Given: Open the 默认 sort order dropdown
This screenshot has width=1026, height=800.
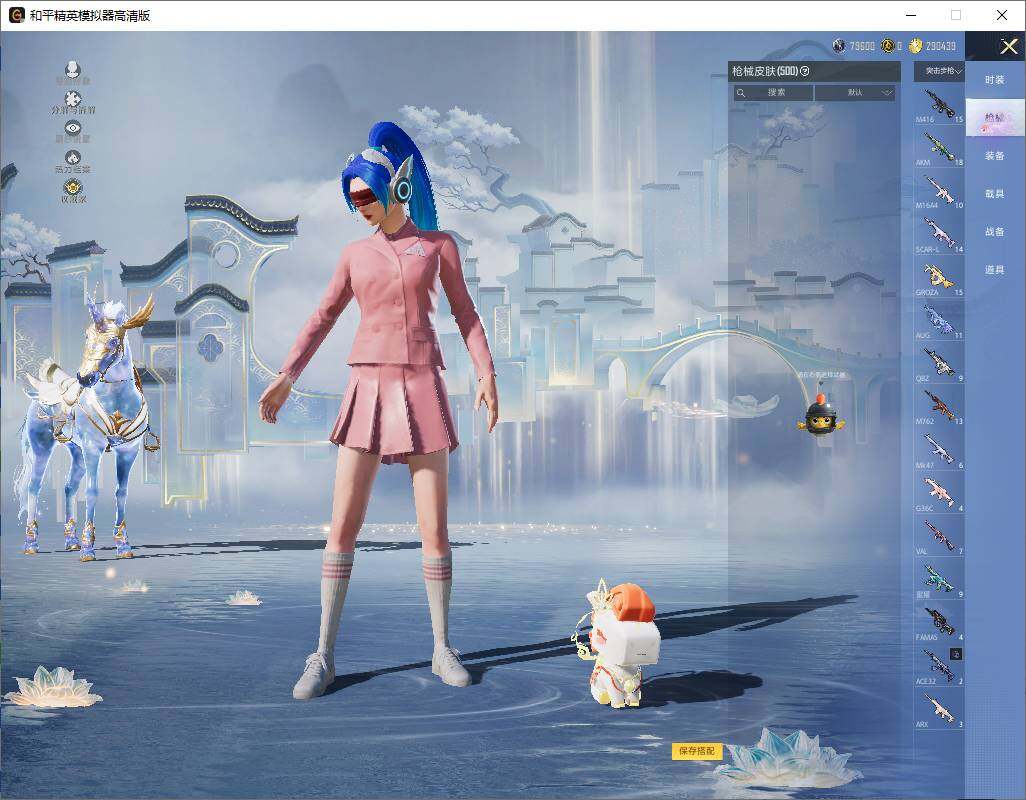Looking at the screenshot, I should pos(855,93).
